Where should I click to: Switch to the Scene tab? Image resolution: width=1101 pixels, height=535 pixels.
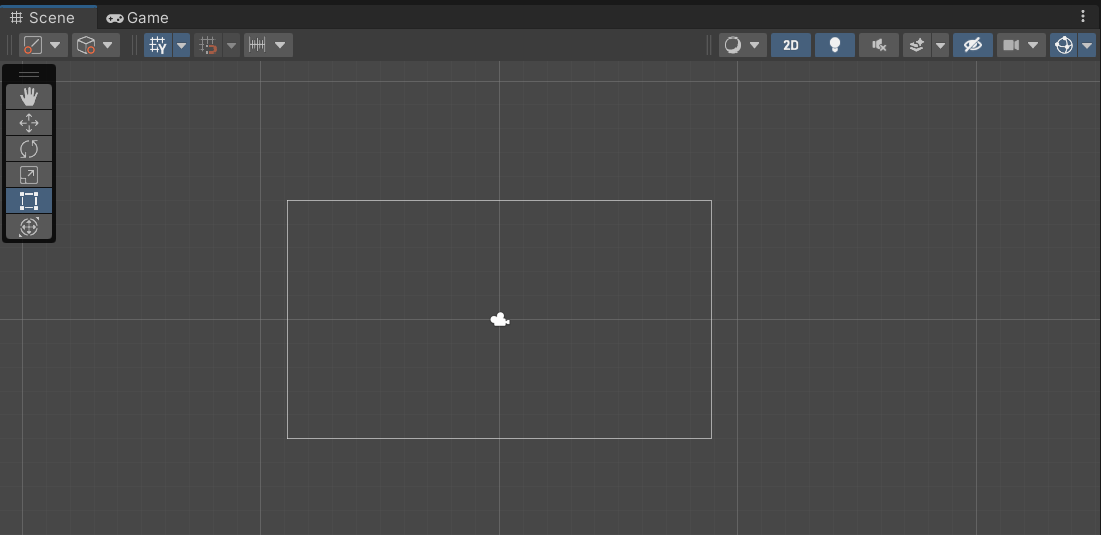coord(43,18)
